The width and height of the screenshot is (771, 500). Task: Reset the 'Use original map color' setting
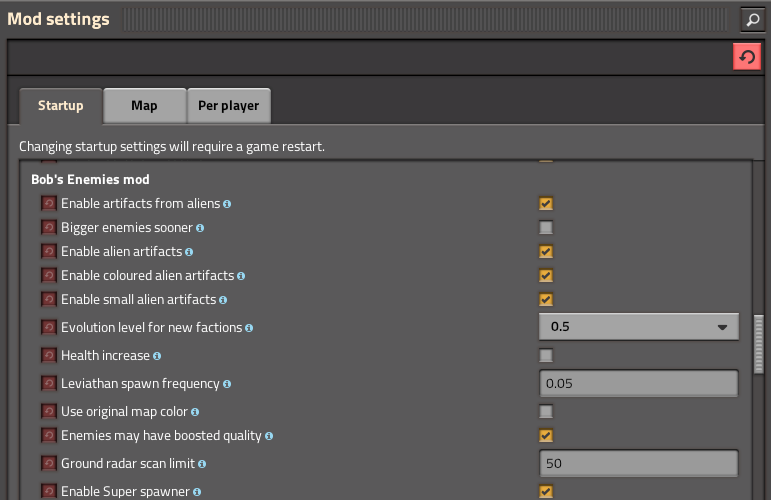point(48,412)
